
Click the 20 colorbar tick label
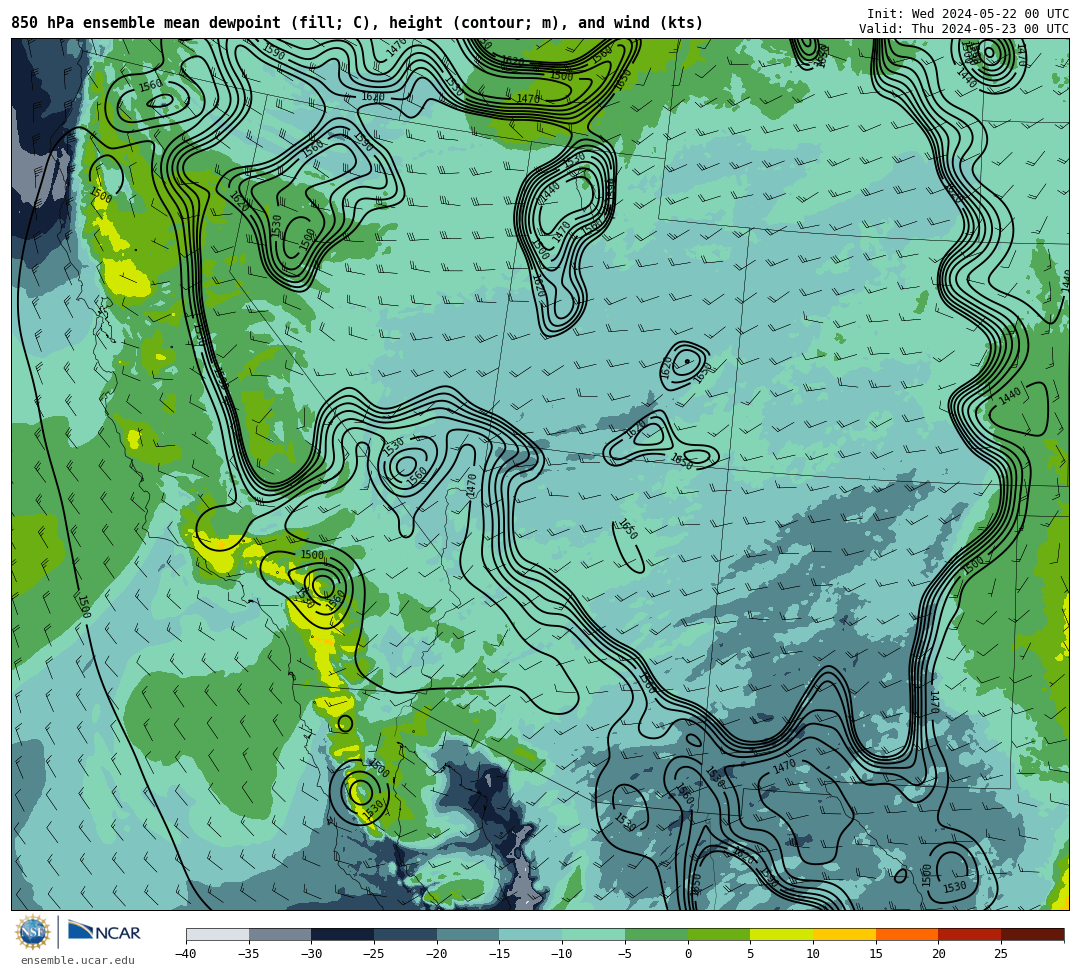click(938, 954)
